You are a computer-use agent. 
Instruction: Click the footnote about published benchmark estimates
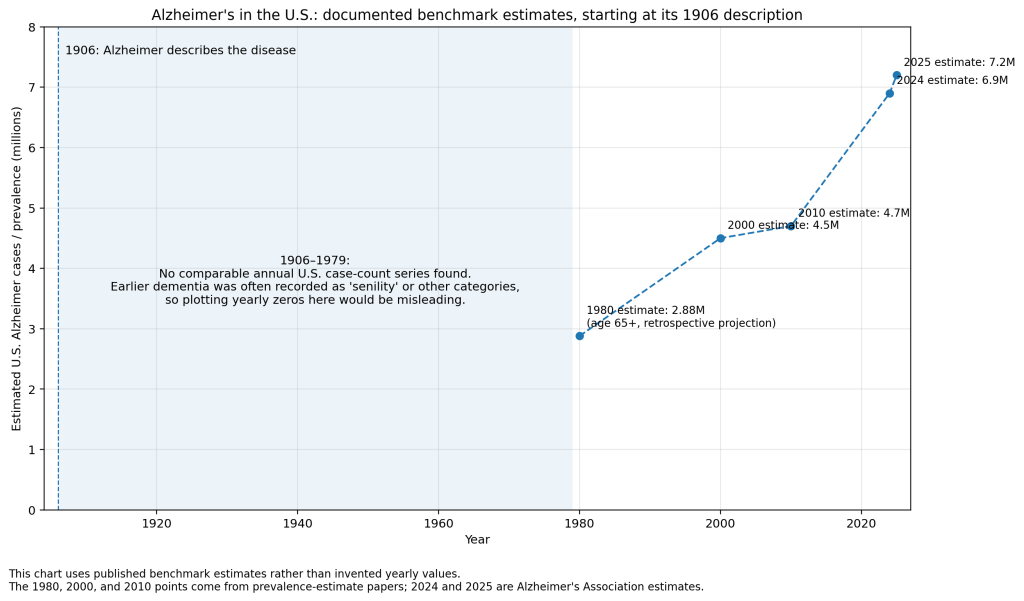pyautogui.click(x=234, y=574)
